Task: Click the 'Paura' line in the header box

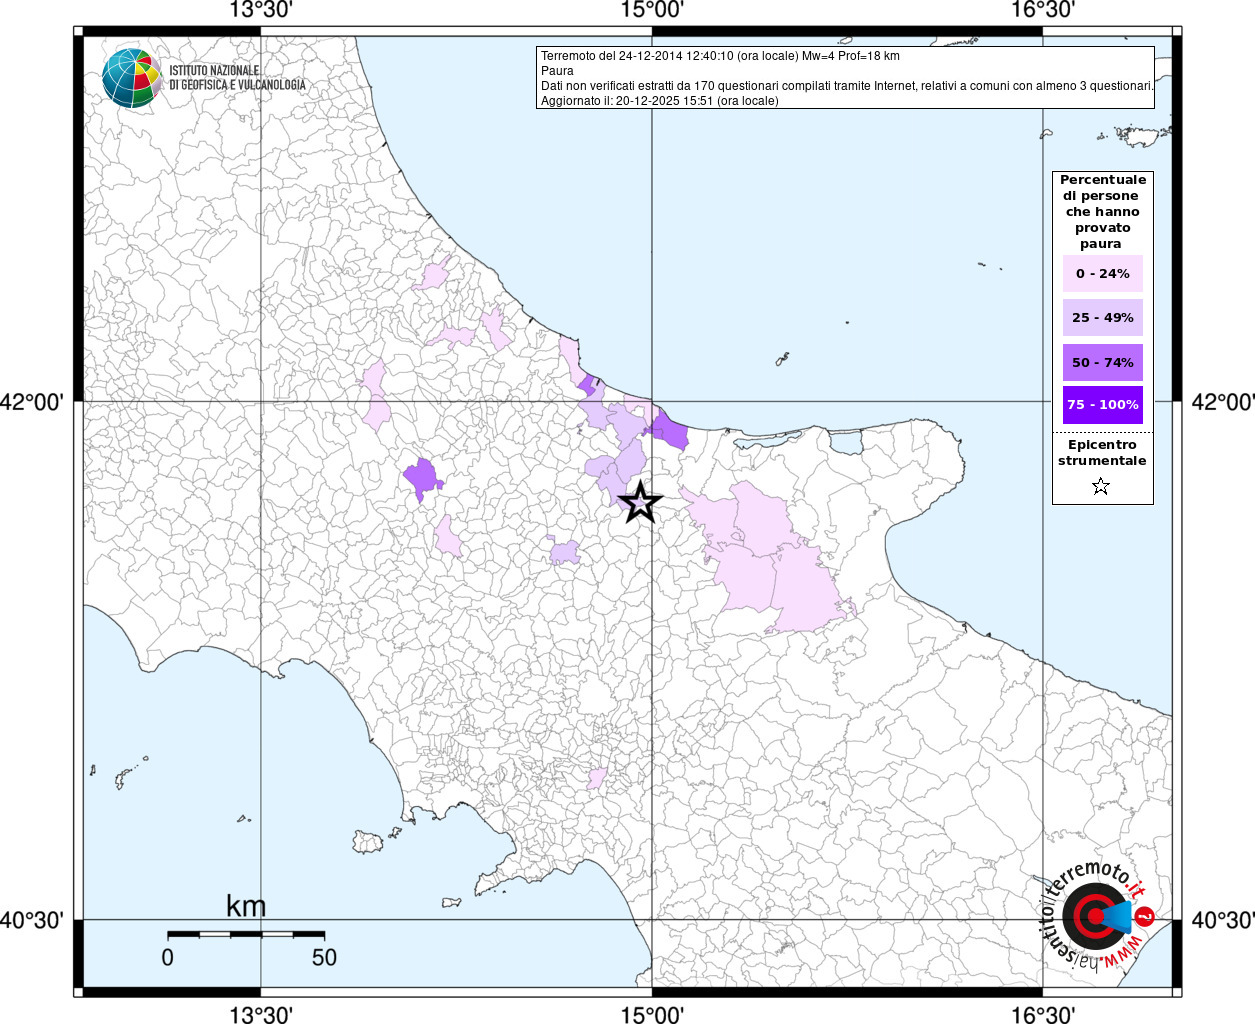Action: 558,71
